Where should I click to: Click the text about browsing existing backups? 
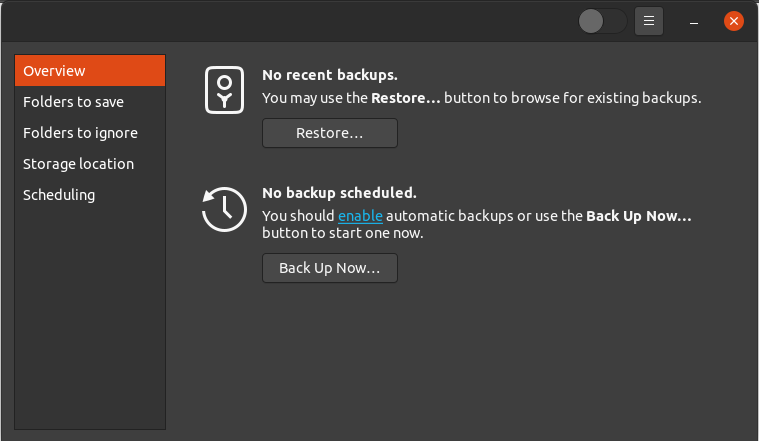coord(481,98)
